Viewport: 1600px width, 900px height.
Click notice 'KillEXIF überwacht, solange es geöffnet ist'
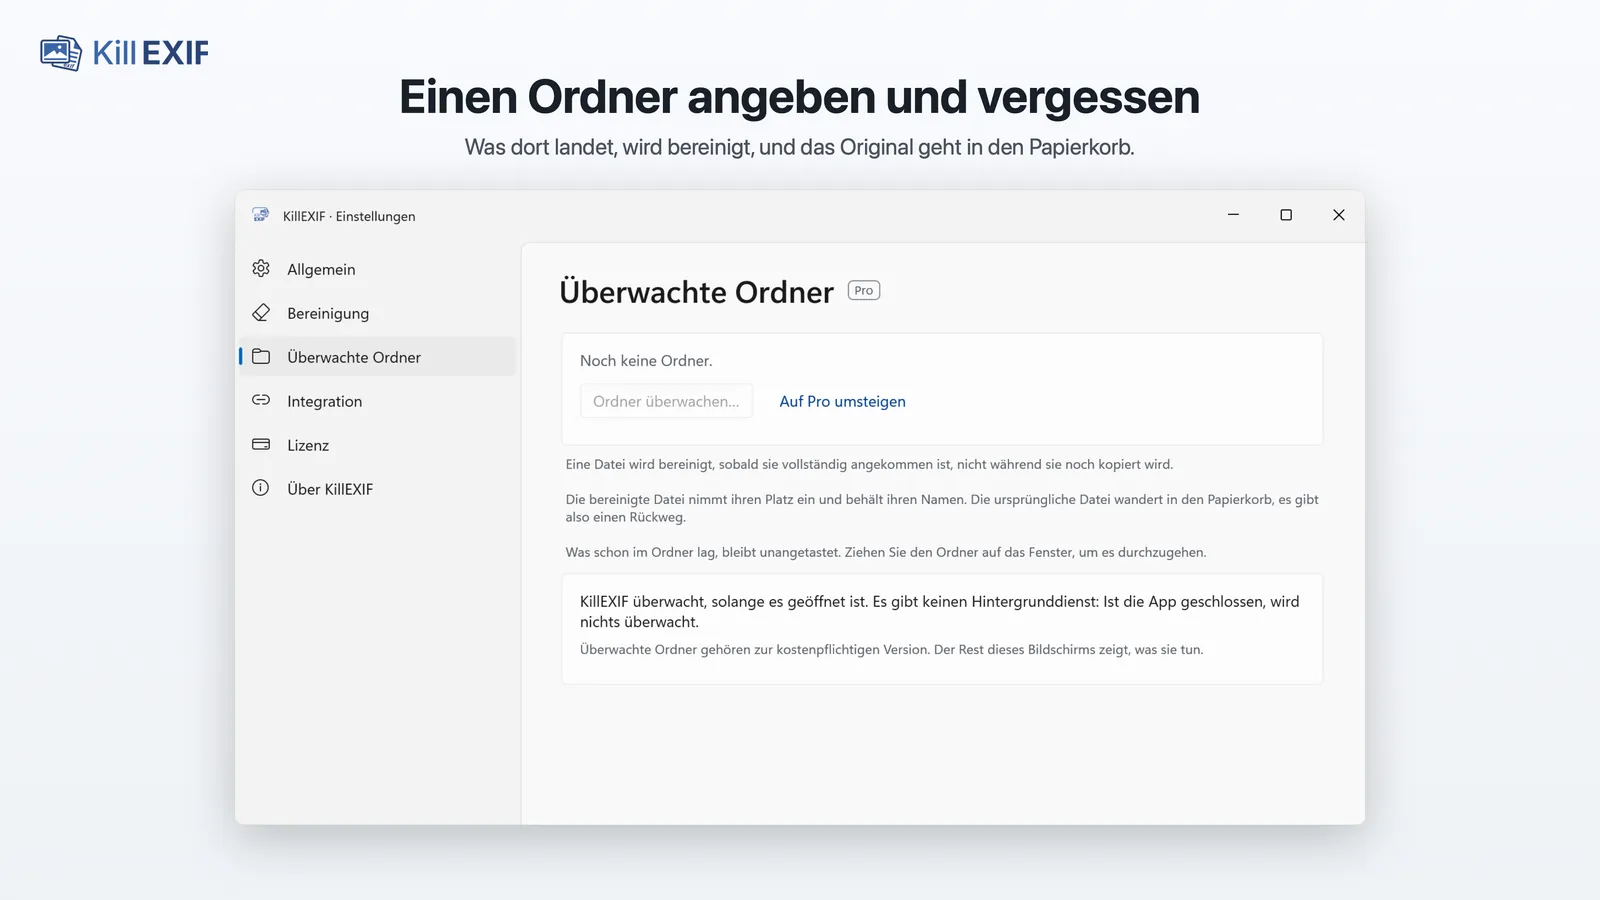724,601
